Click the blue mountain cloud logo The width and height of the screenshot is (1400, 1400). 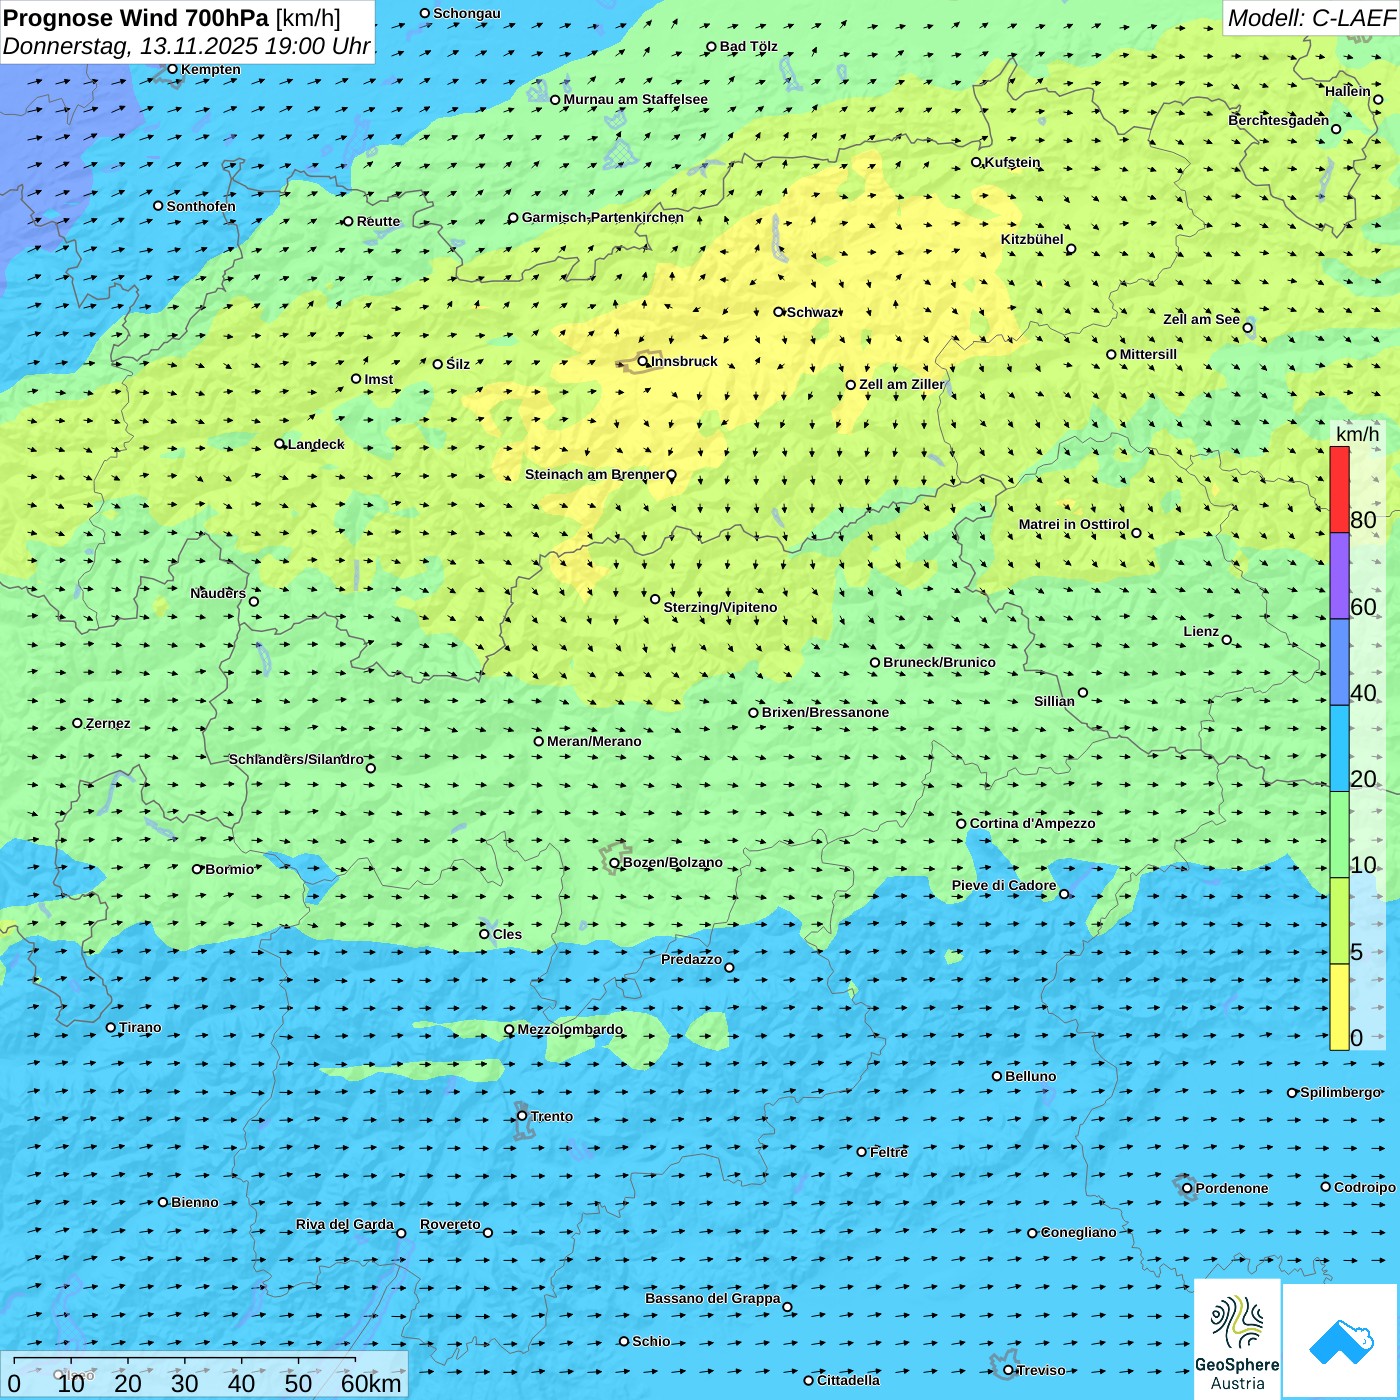click(1341, 1341)
